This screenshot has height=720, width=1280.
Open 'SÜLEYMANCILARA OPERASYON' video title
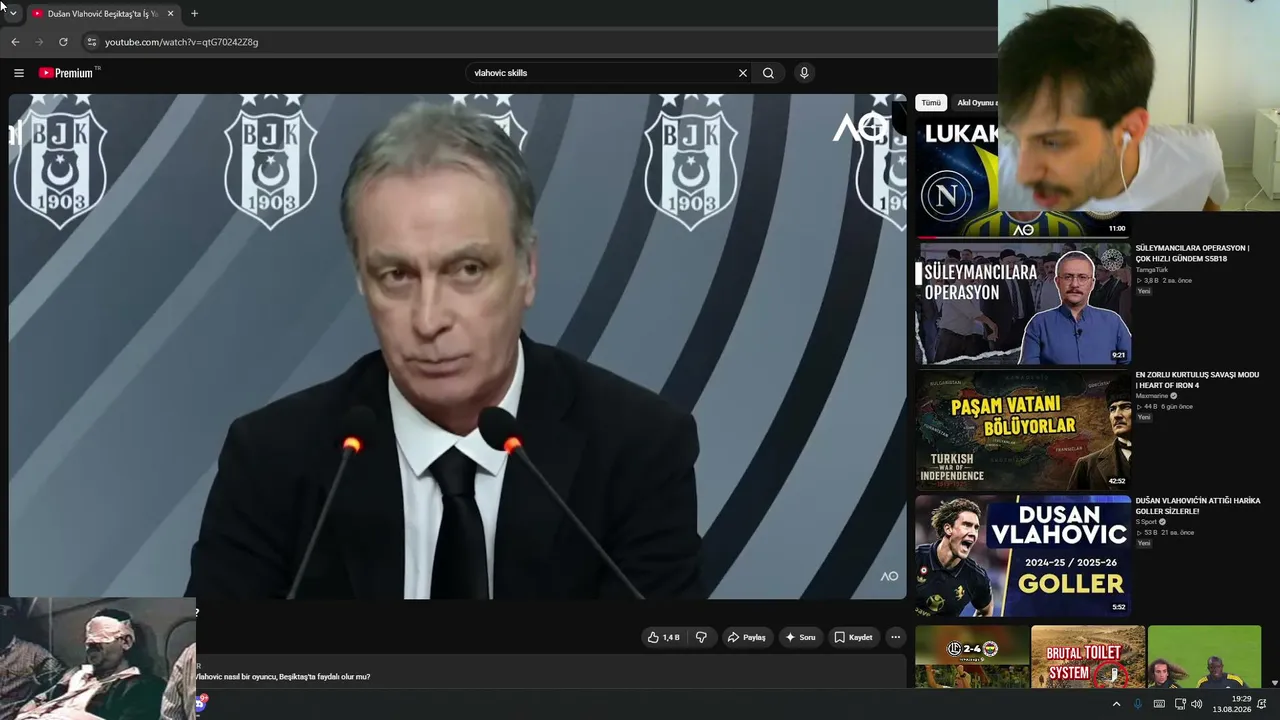coord(1192,253)
